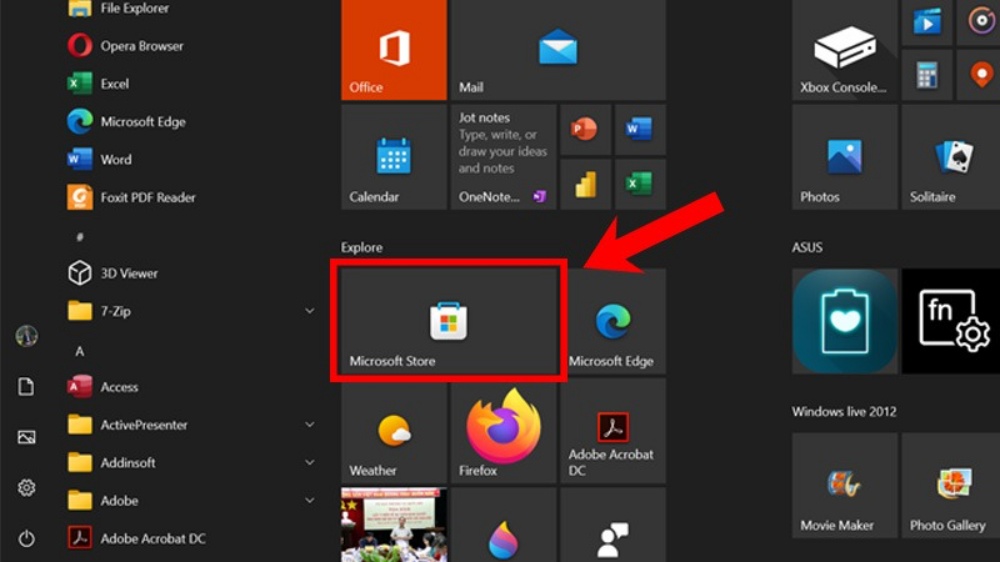Open the Microsoft Store tile

pyautogui.click(x=448, y=321)
